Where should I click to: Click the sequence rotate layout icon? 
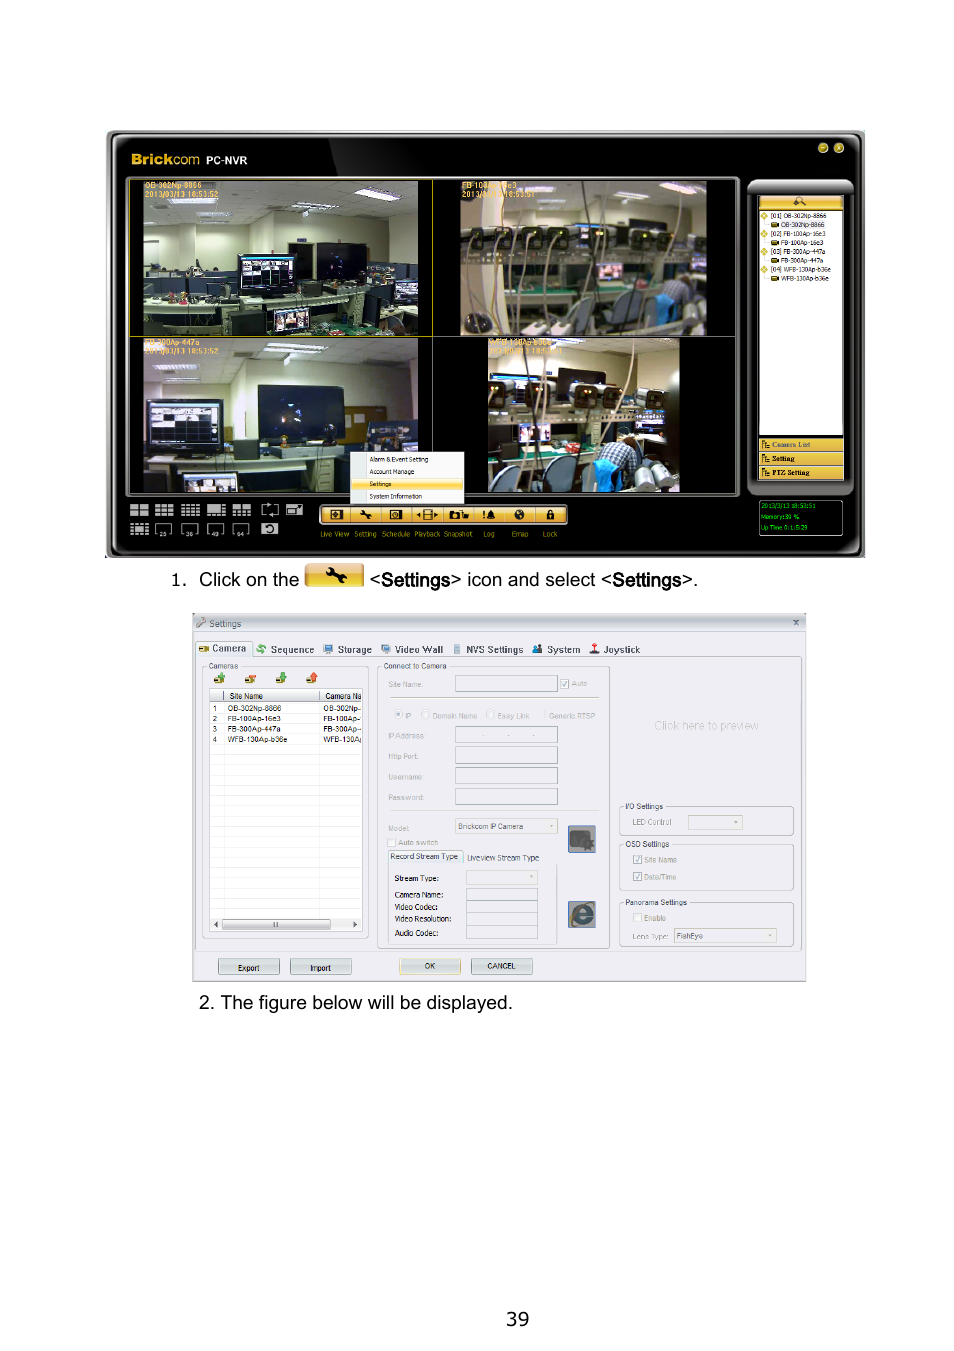point(270,510)
